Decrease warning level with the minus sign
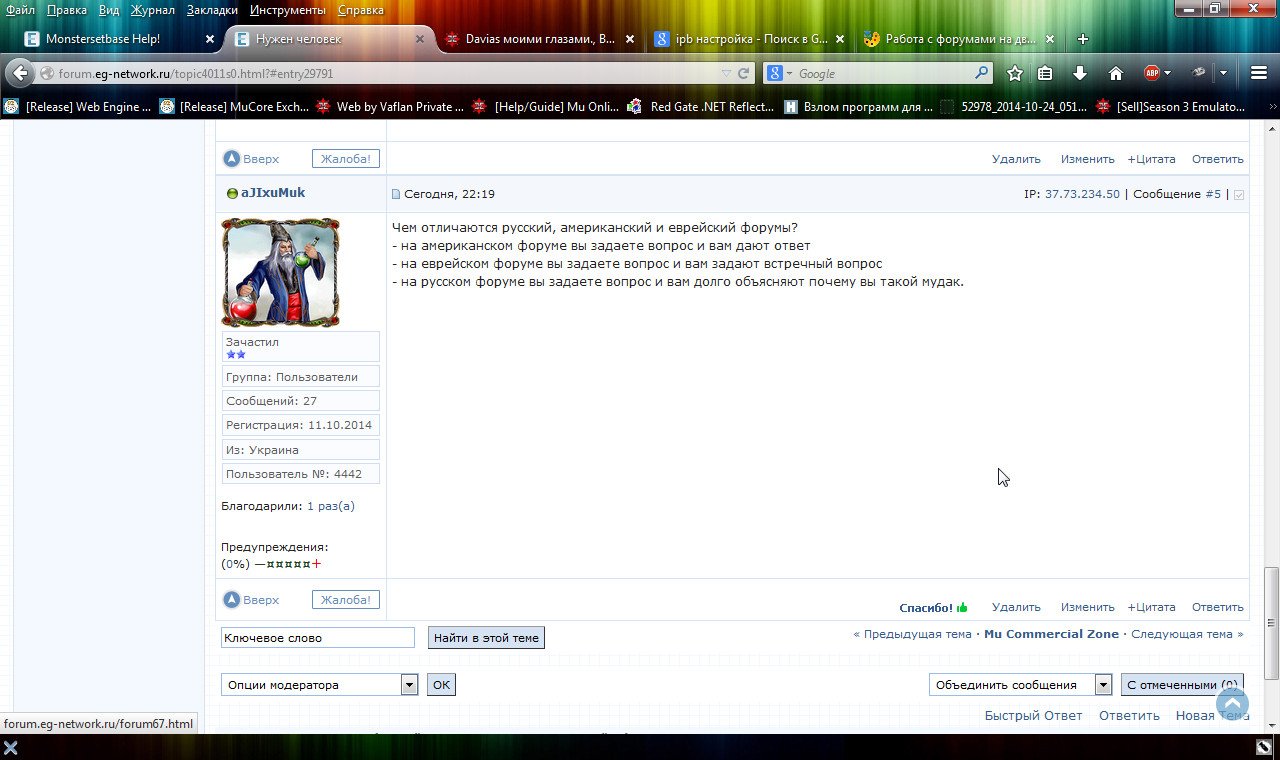The width and height of the screenshot is (1280, 760). (x=260, y=564)
